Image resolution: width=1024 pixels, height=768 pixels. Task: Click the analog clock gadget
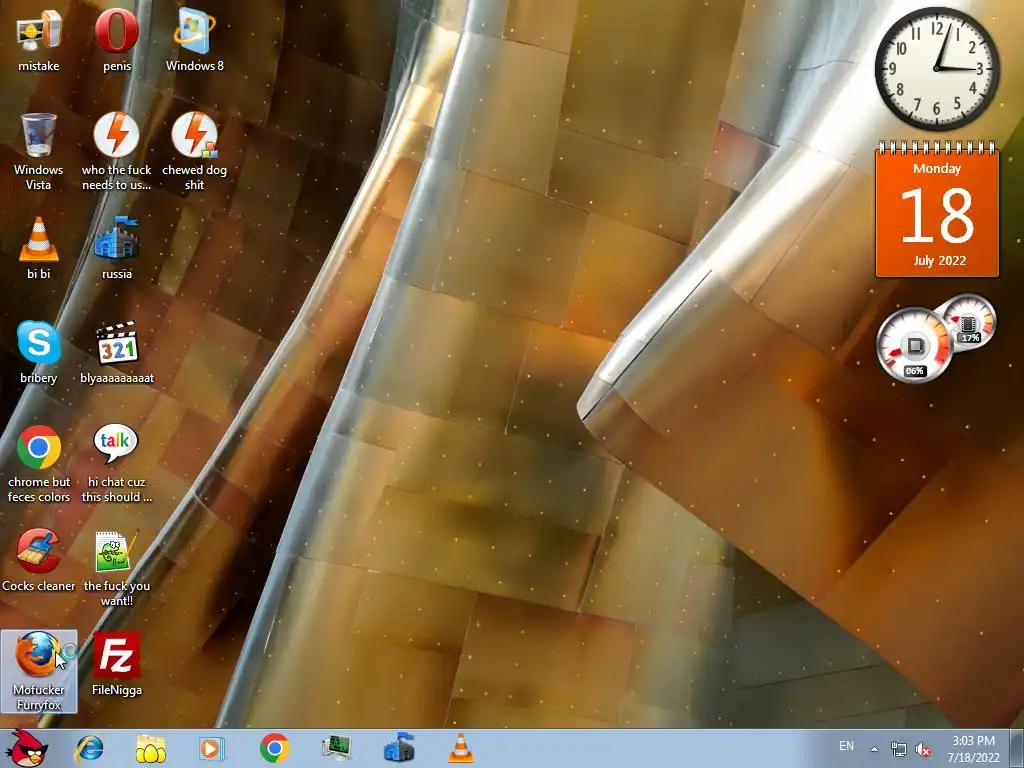[937, 69]
